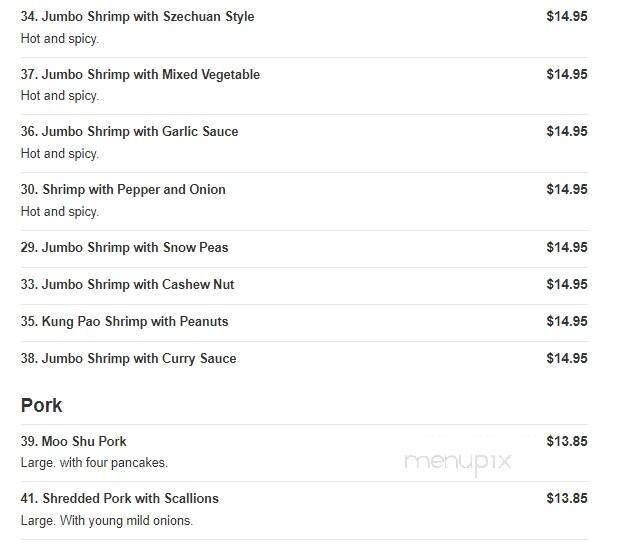
Task: Click Shrimp with Pepper and Onion
Action: click(x=123, y=190)
